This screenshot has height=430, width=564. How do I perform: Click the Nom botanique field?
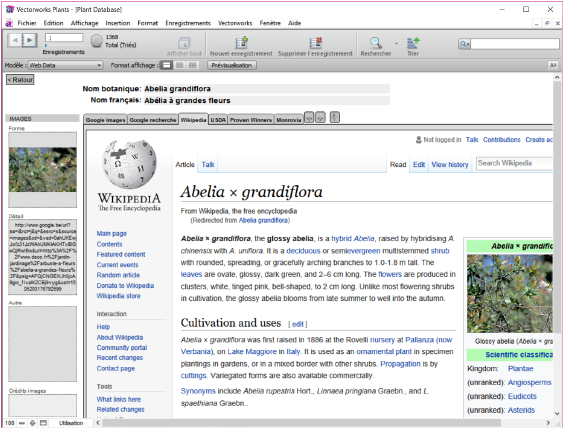(x=267, y=89)
